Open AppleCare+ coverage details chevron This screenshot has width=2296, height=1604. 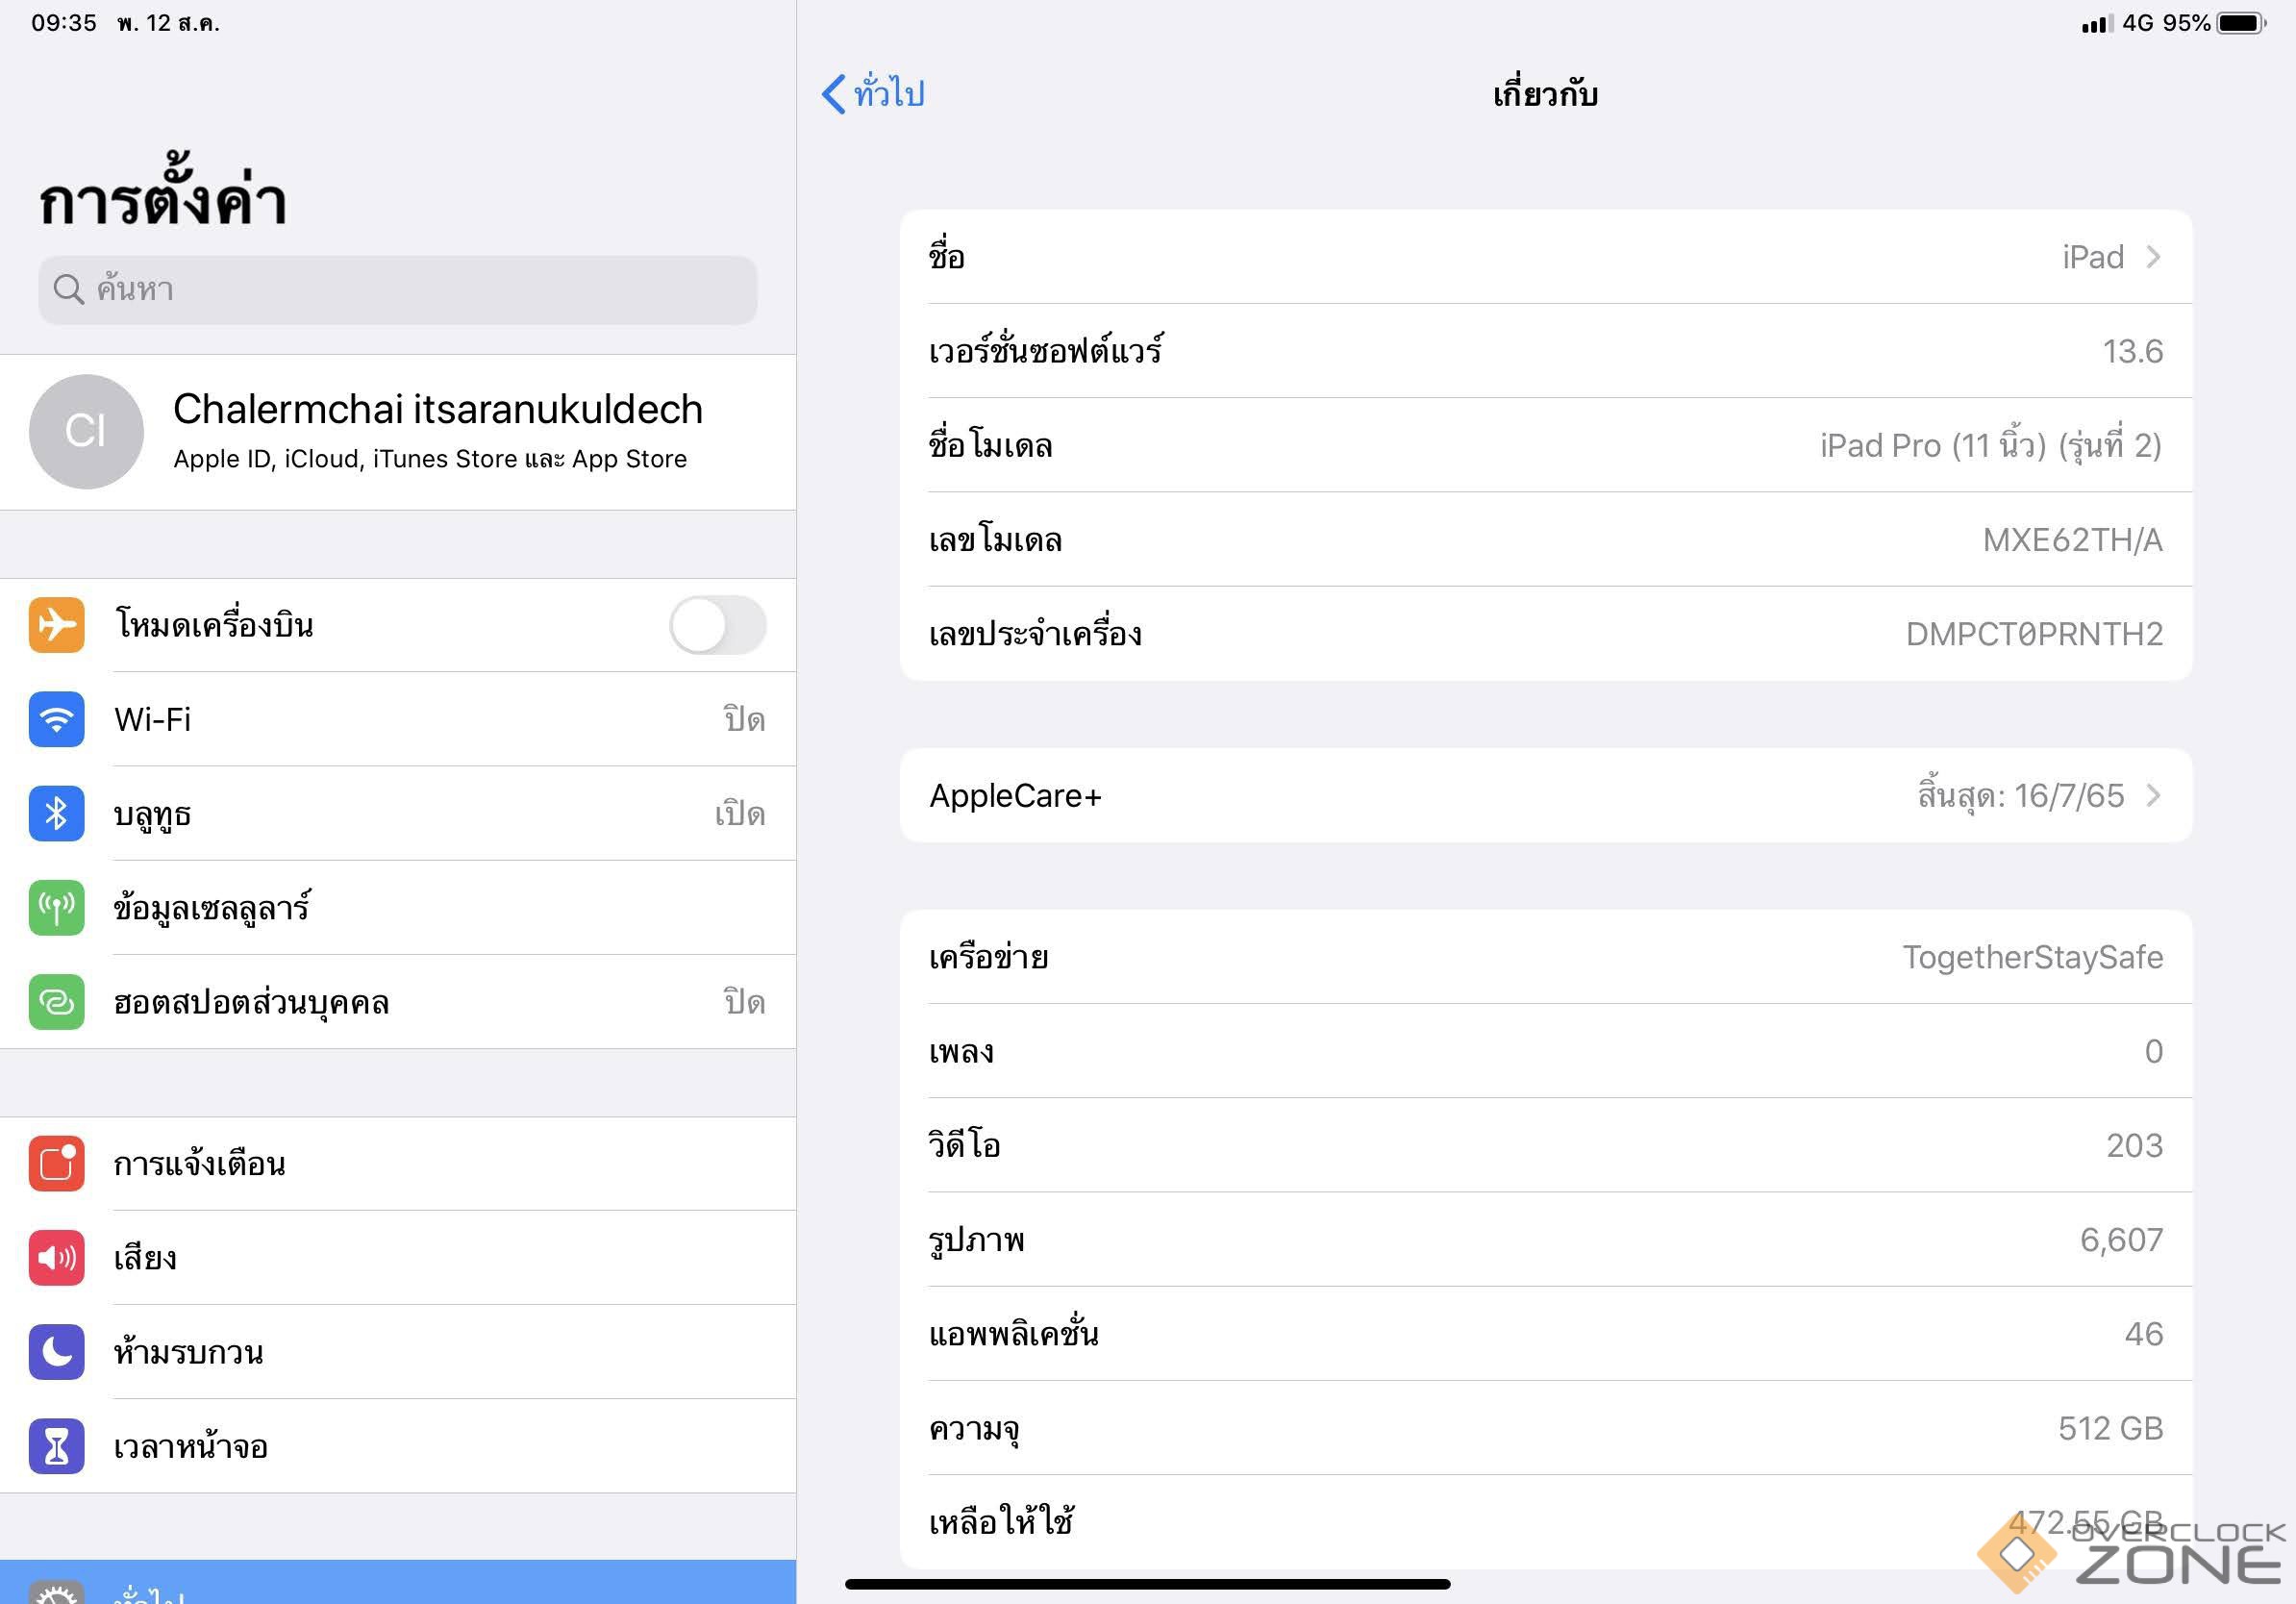point(2153,796)
